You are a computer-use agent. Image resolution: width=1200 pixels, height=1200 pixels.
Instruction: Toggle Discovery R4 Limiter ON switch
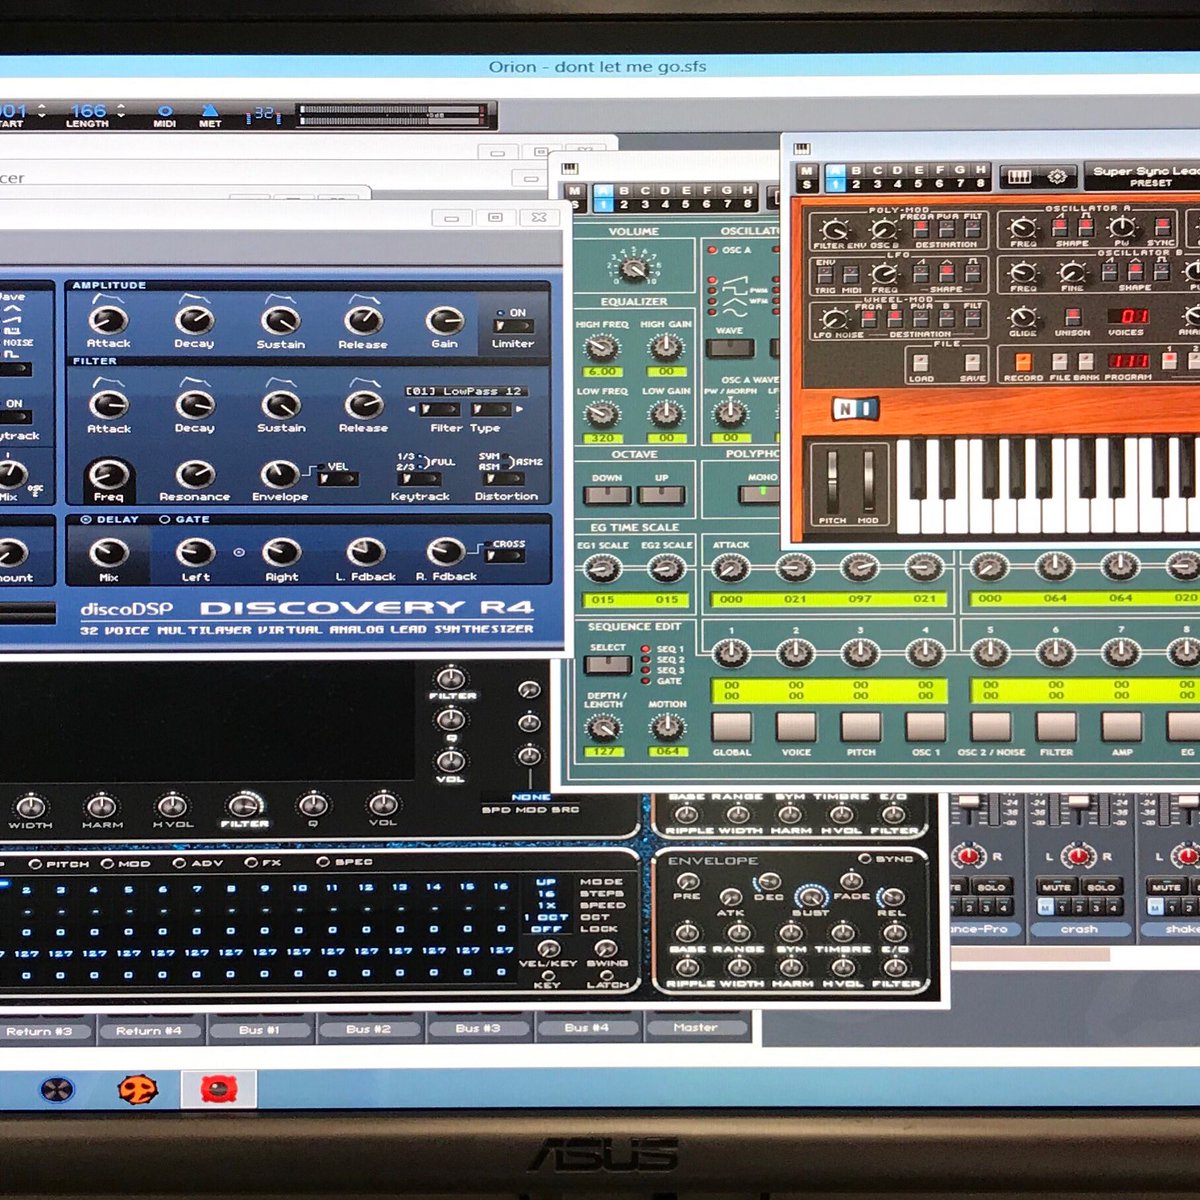[514, 326]
